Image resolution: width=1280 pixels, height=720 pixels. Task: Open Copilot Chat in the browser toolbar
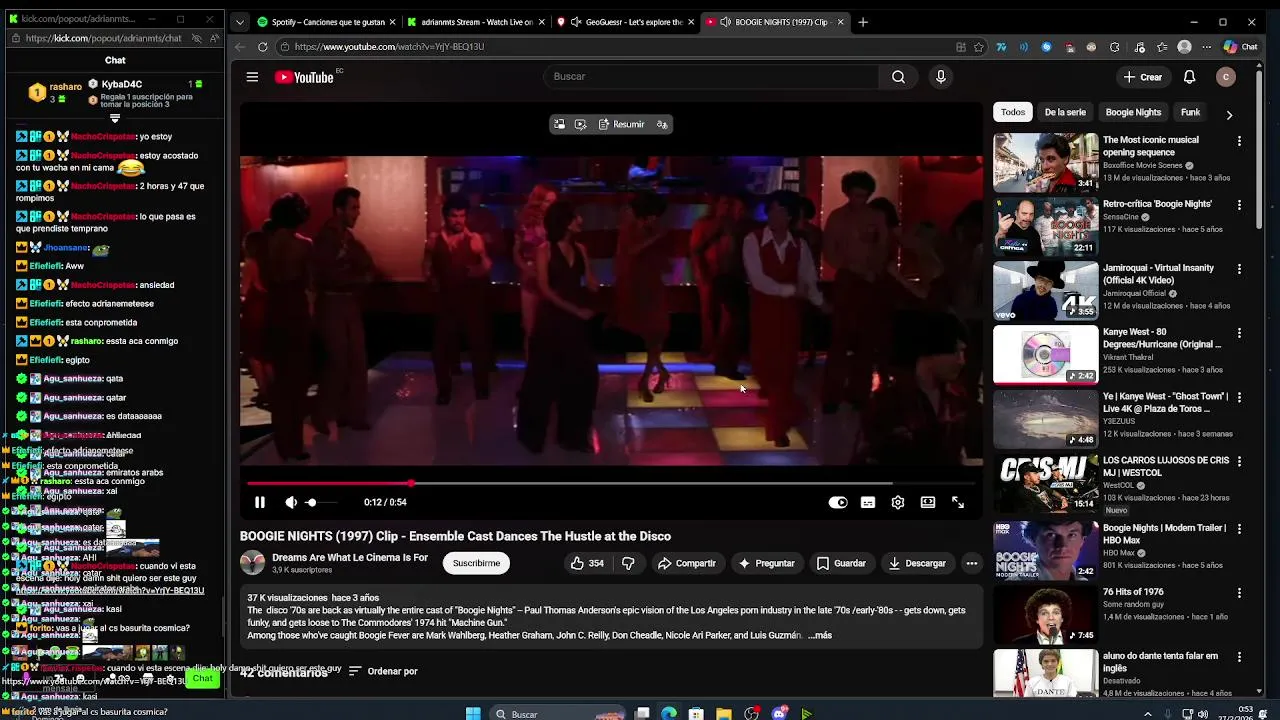(x=1240, y=47)
